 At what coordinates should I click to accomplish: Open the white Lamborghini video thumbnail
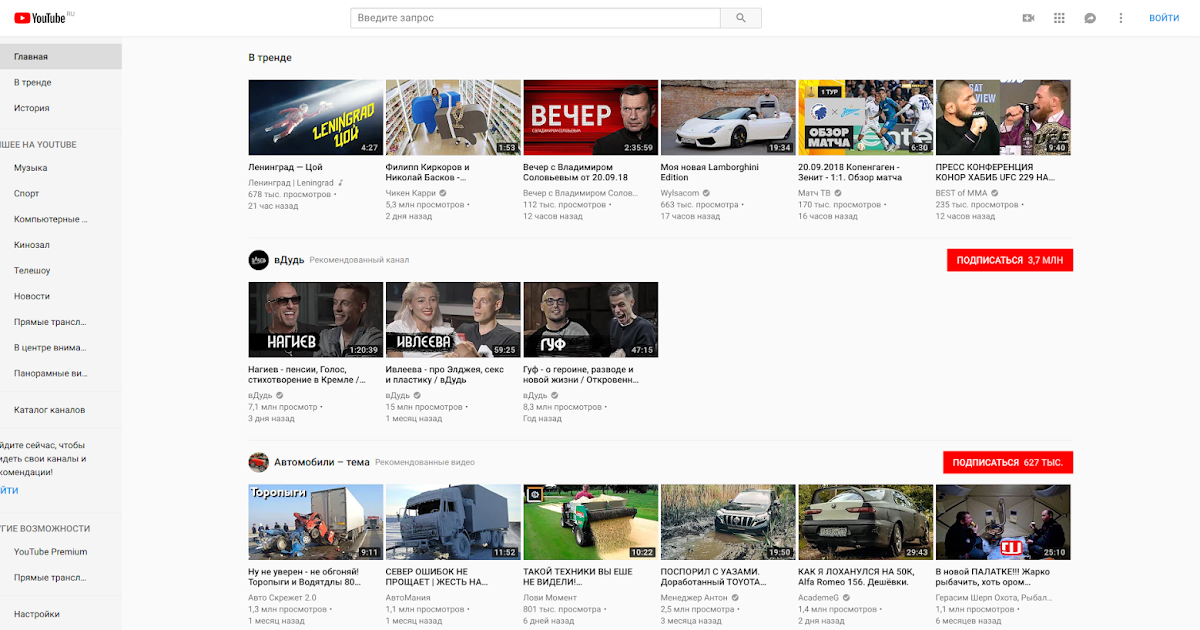pyautogui.click(x=728, y=117)
